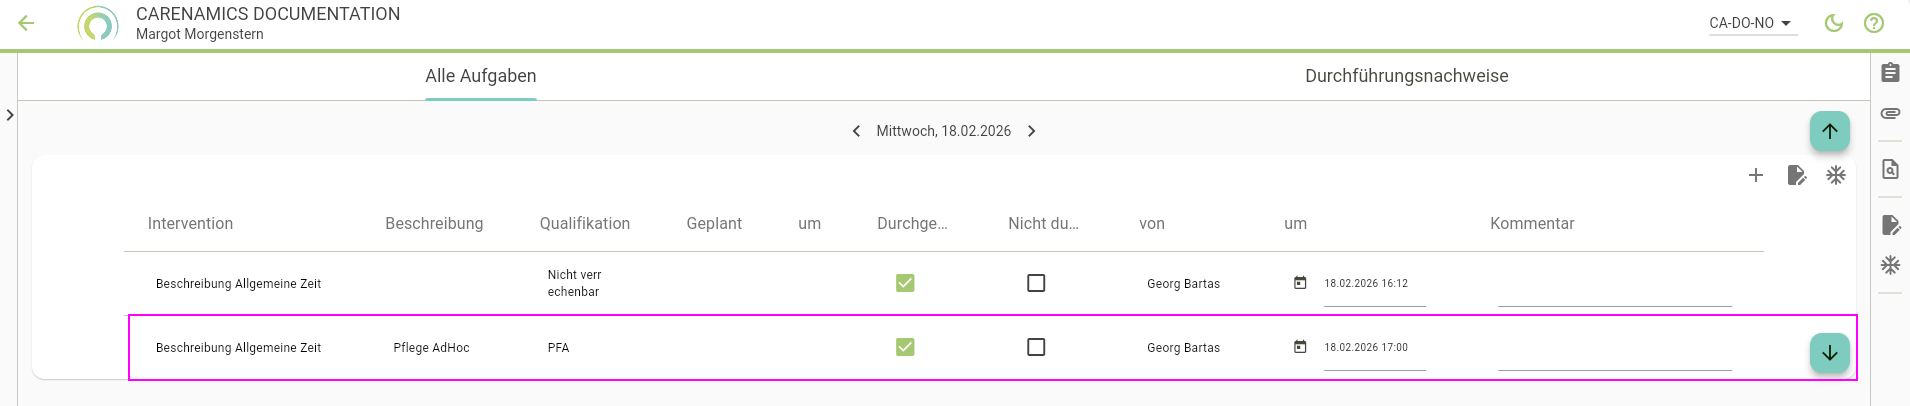Click the paperclip attachments icon

(x=1890, y=114)
